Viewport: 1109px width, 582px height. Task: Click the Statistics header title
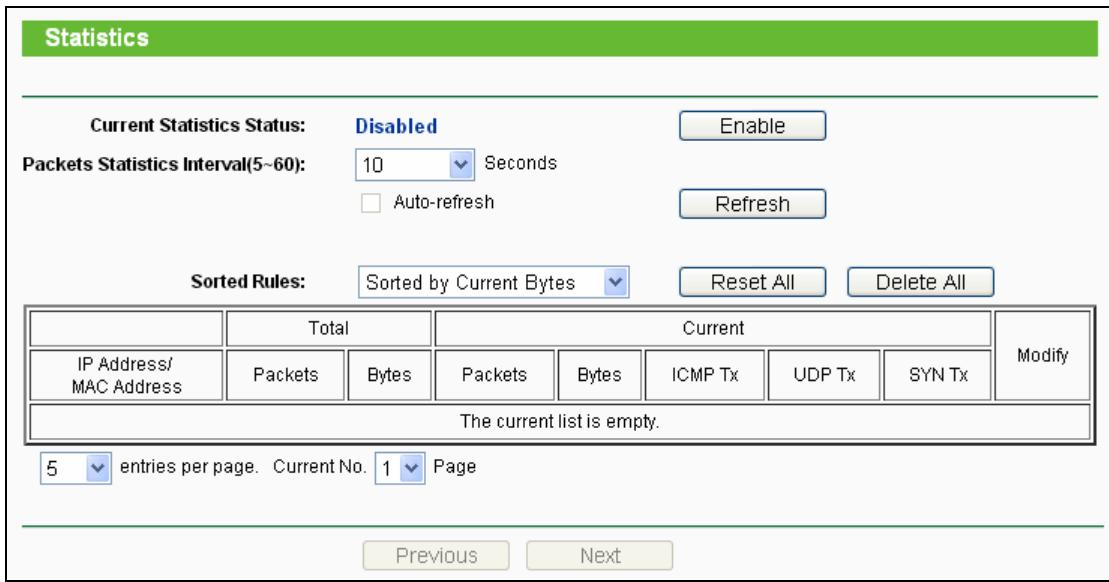pyautogui.click(x=97, y=37)
